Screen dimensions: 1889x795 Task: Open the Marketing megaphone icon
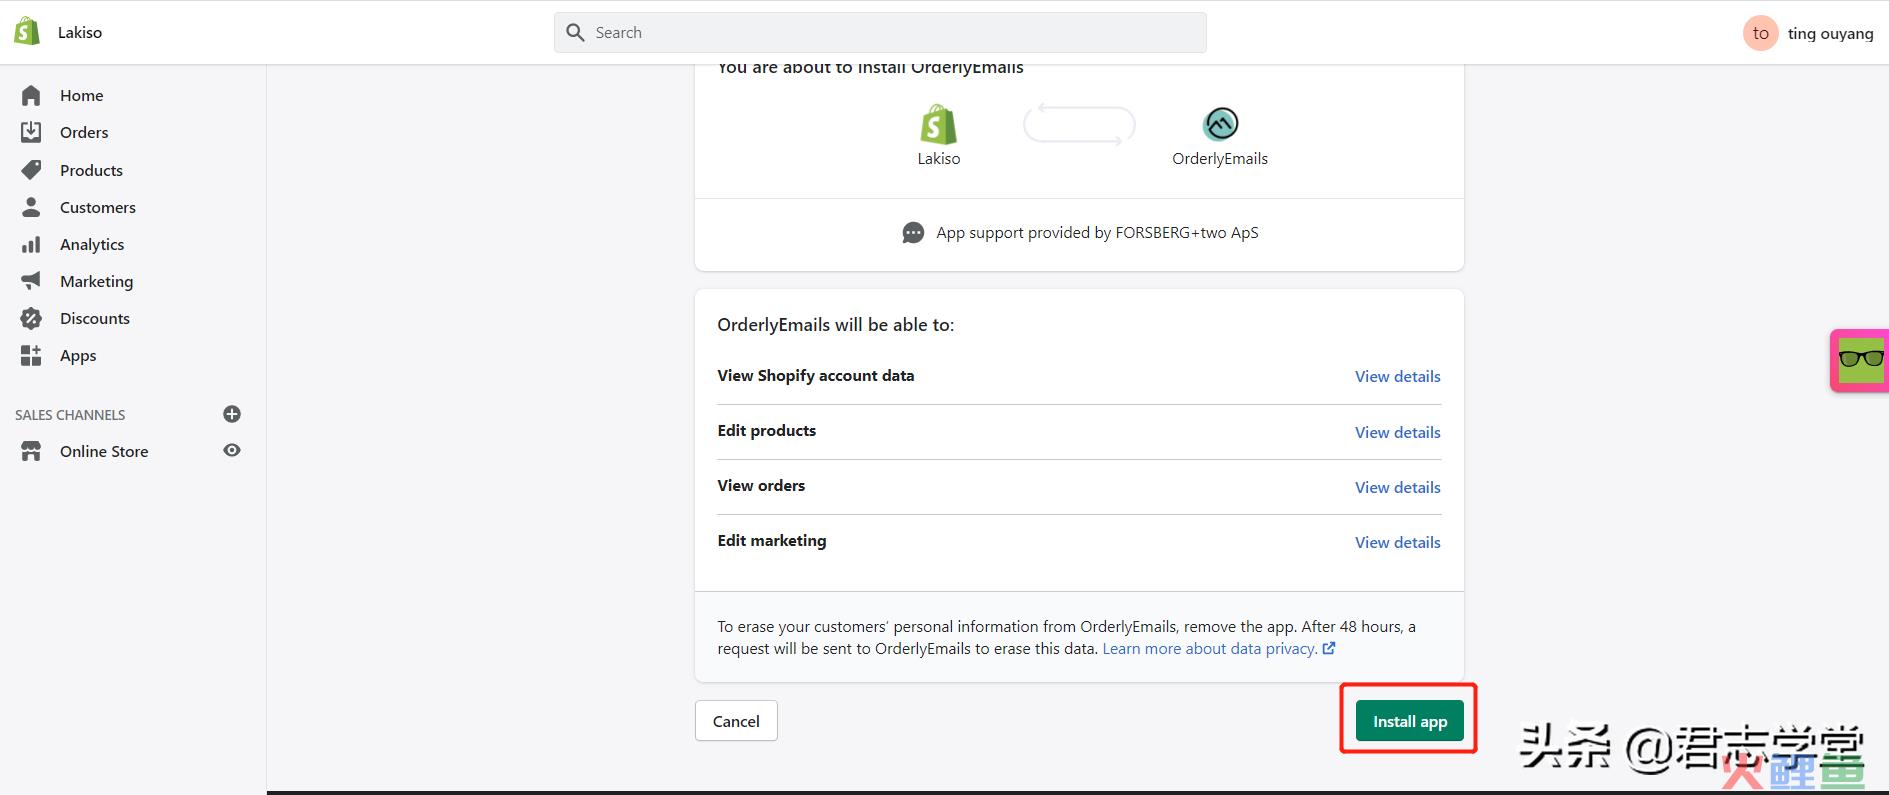click(x=31, y=281)
